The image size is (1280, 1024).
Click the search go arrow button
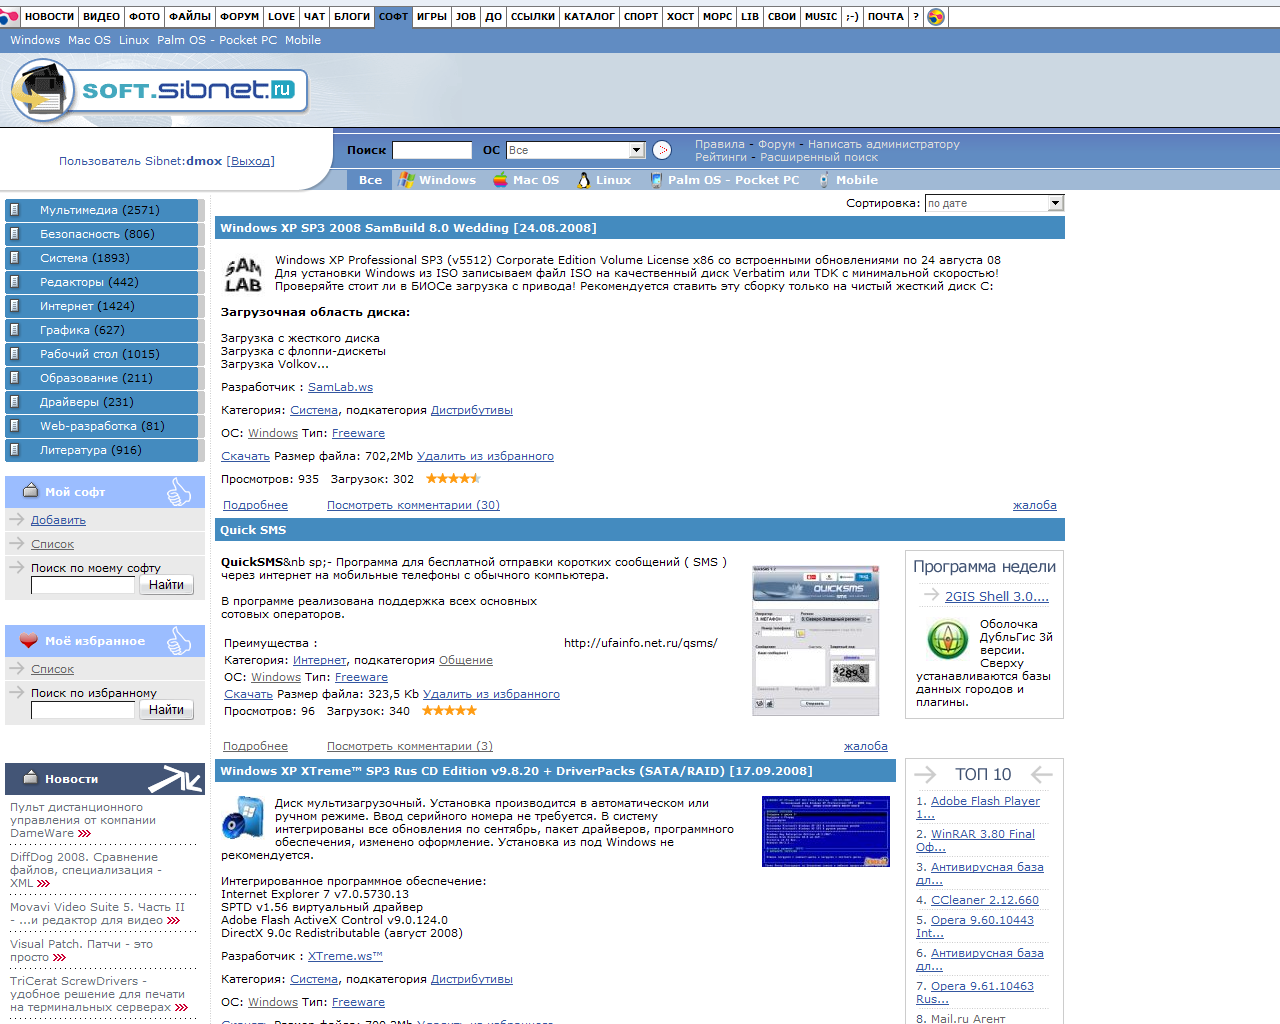tap(662, 150)
